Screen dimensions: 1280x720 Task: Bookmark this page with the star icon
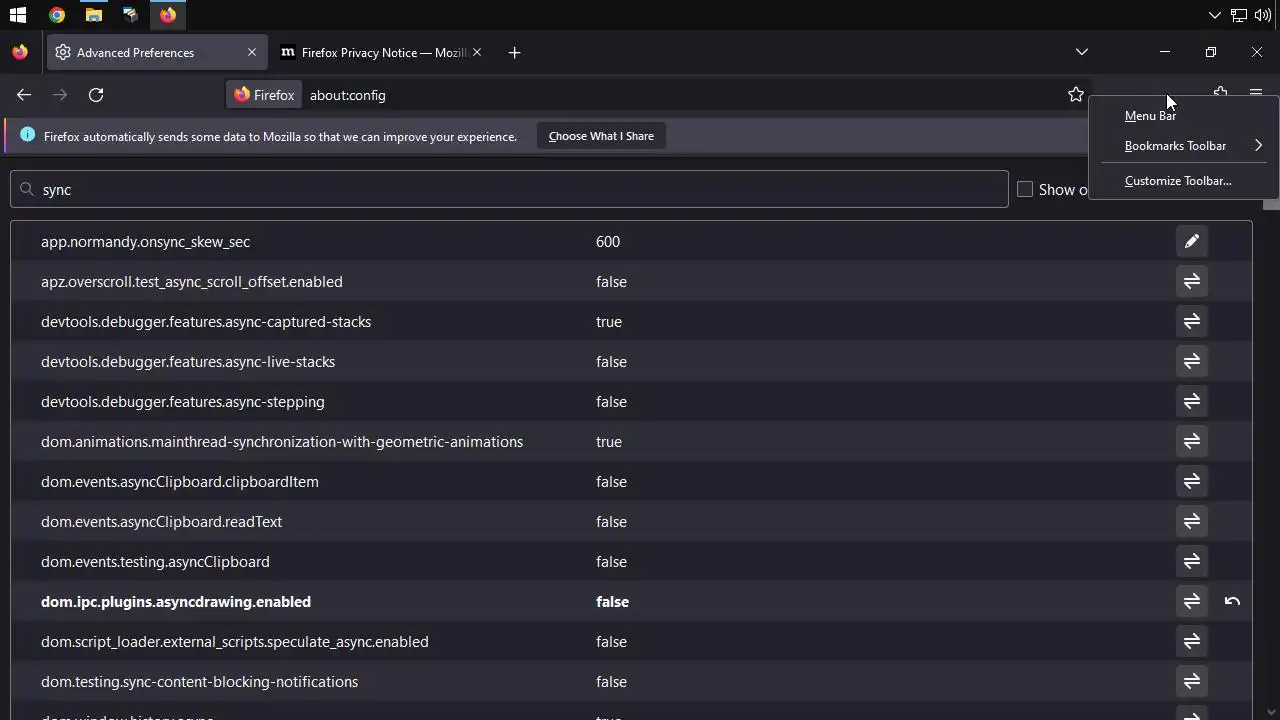point(1076,95)
